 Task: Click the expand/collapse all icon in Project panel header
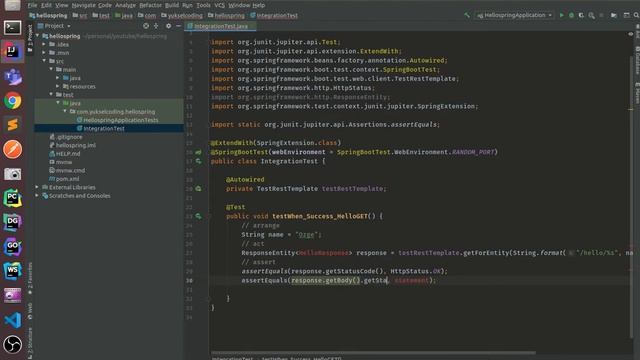coord(156,26)
